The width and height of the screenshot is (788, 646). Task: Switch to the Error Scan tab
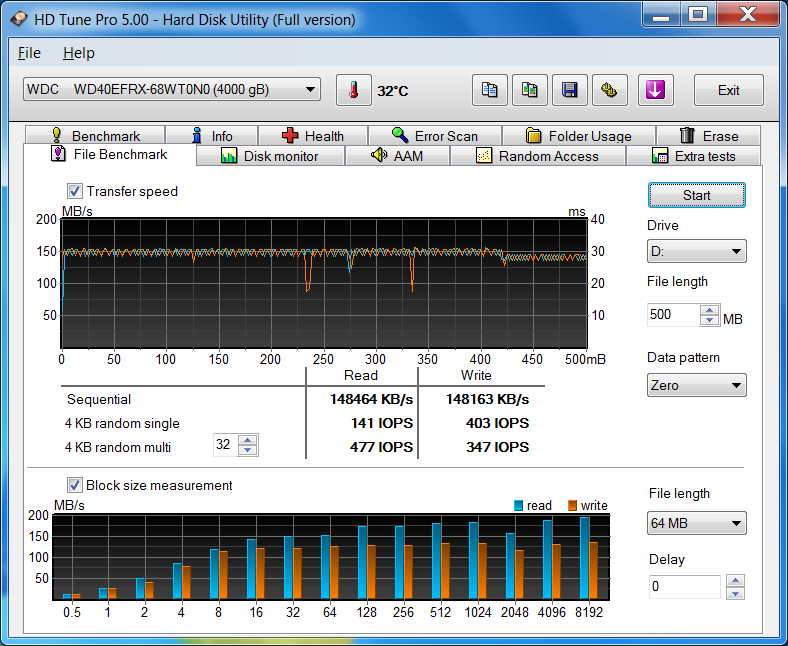pyautogui.click(x=434, y=136)
